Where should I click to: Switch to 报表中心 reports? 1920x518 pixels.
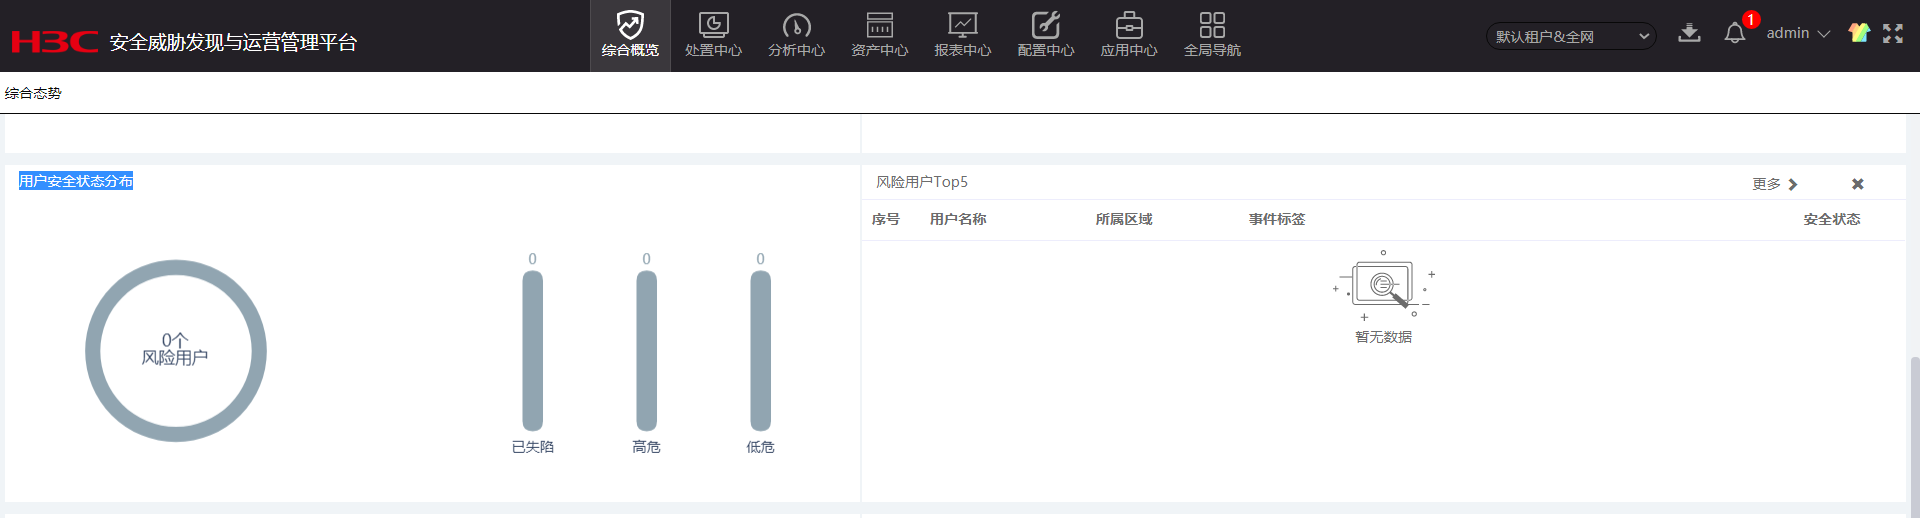(962, 36)
